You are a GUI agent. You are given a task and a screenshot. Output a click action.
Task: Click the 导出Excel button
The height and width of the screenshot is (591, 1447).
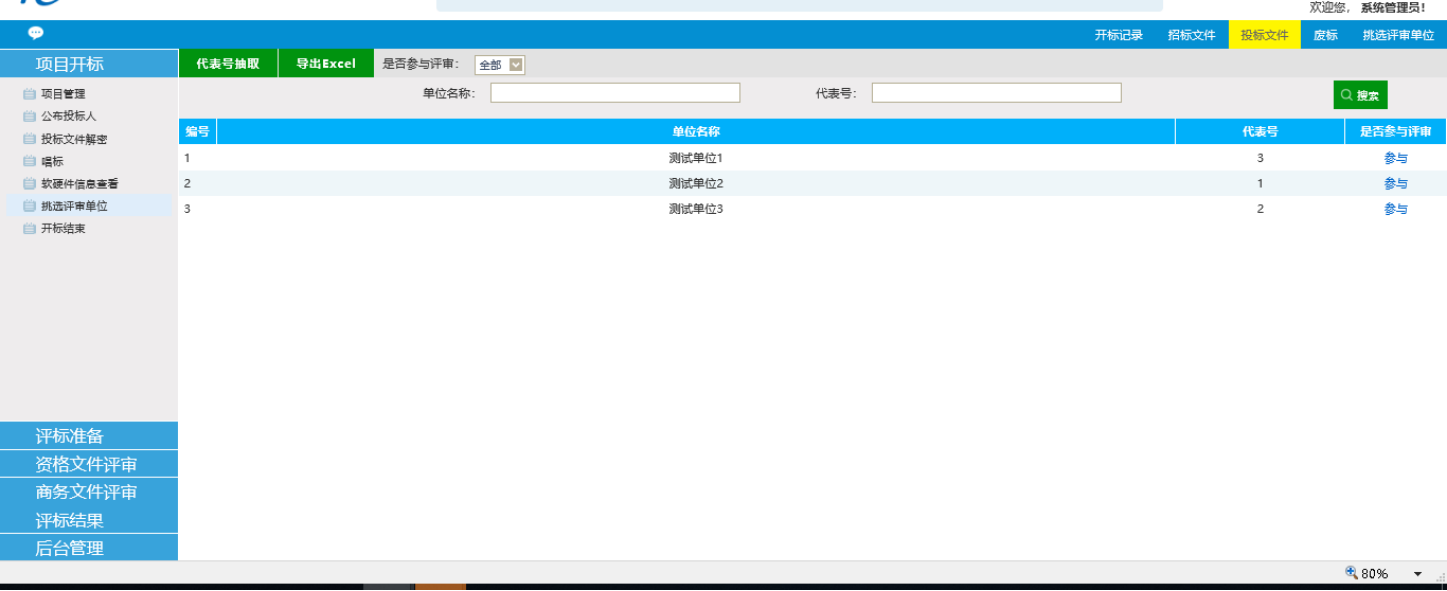pos(326,64)
